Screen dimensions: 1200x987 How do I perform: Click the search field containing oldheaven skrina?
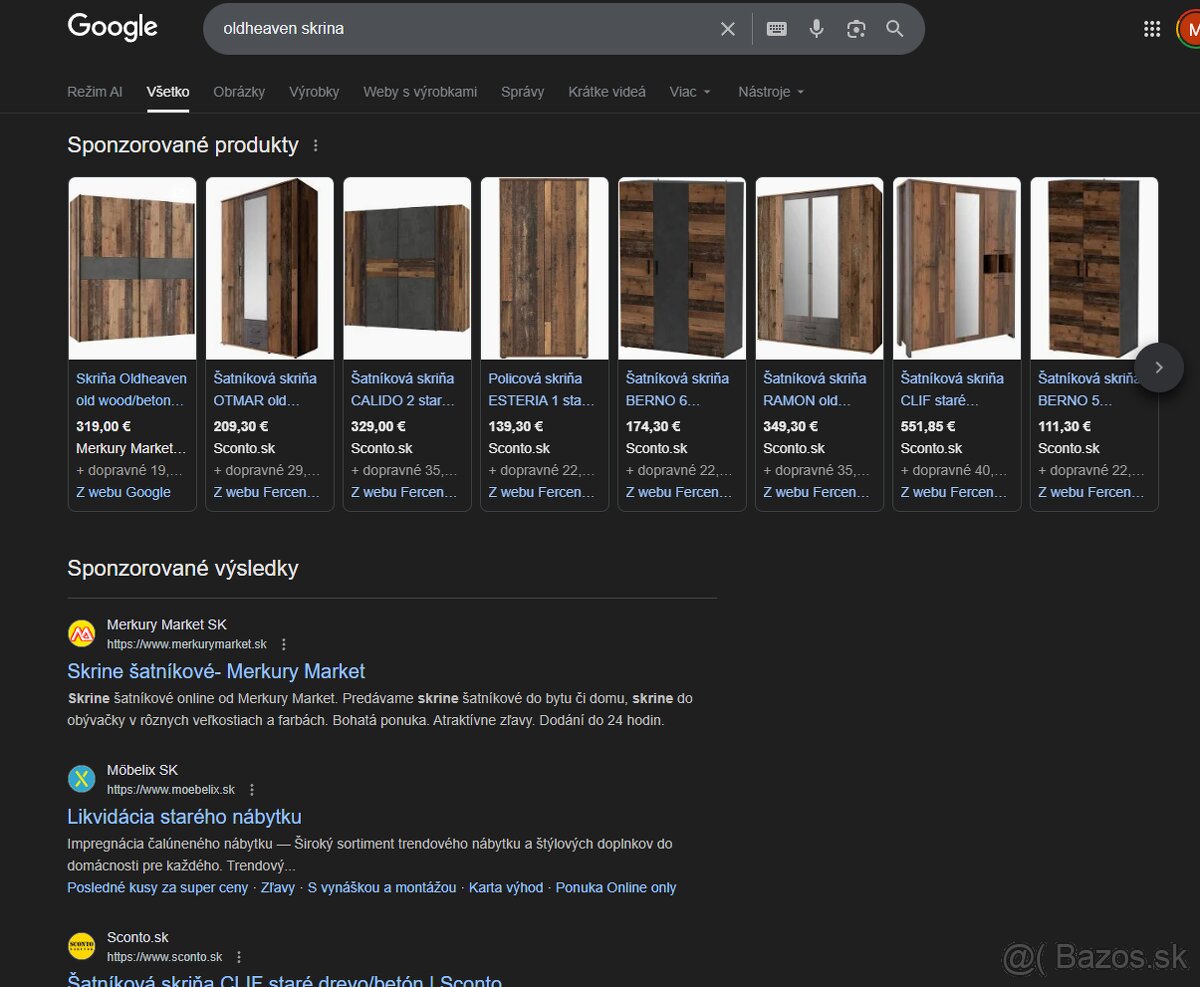click(460, 29)
